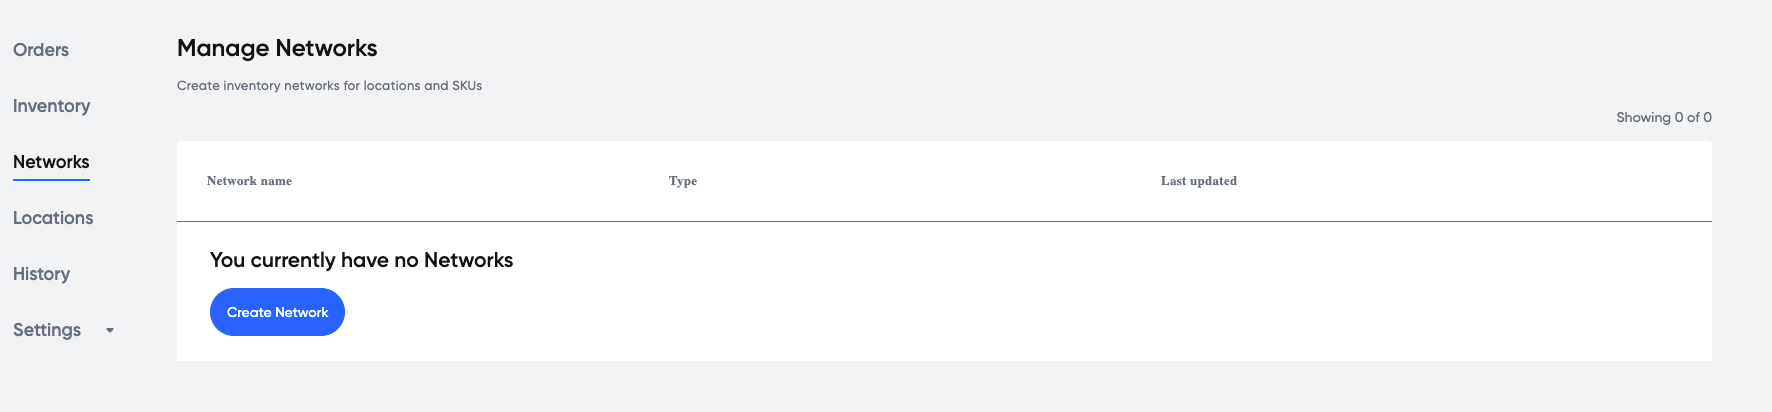Expand the Settings dropdown arrow
1772x412 pixels.
coord(110,330)
